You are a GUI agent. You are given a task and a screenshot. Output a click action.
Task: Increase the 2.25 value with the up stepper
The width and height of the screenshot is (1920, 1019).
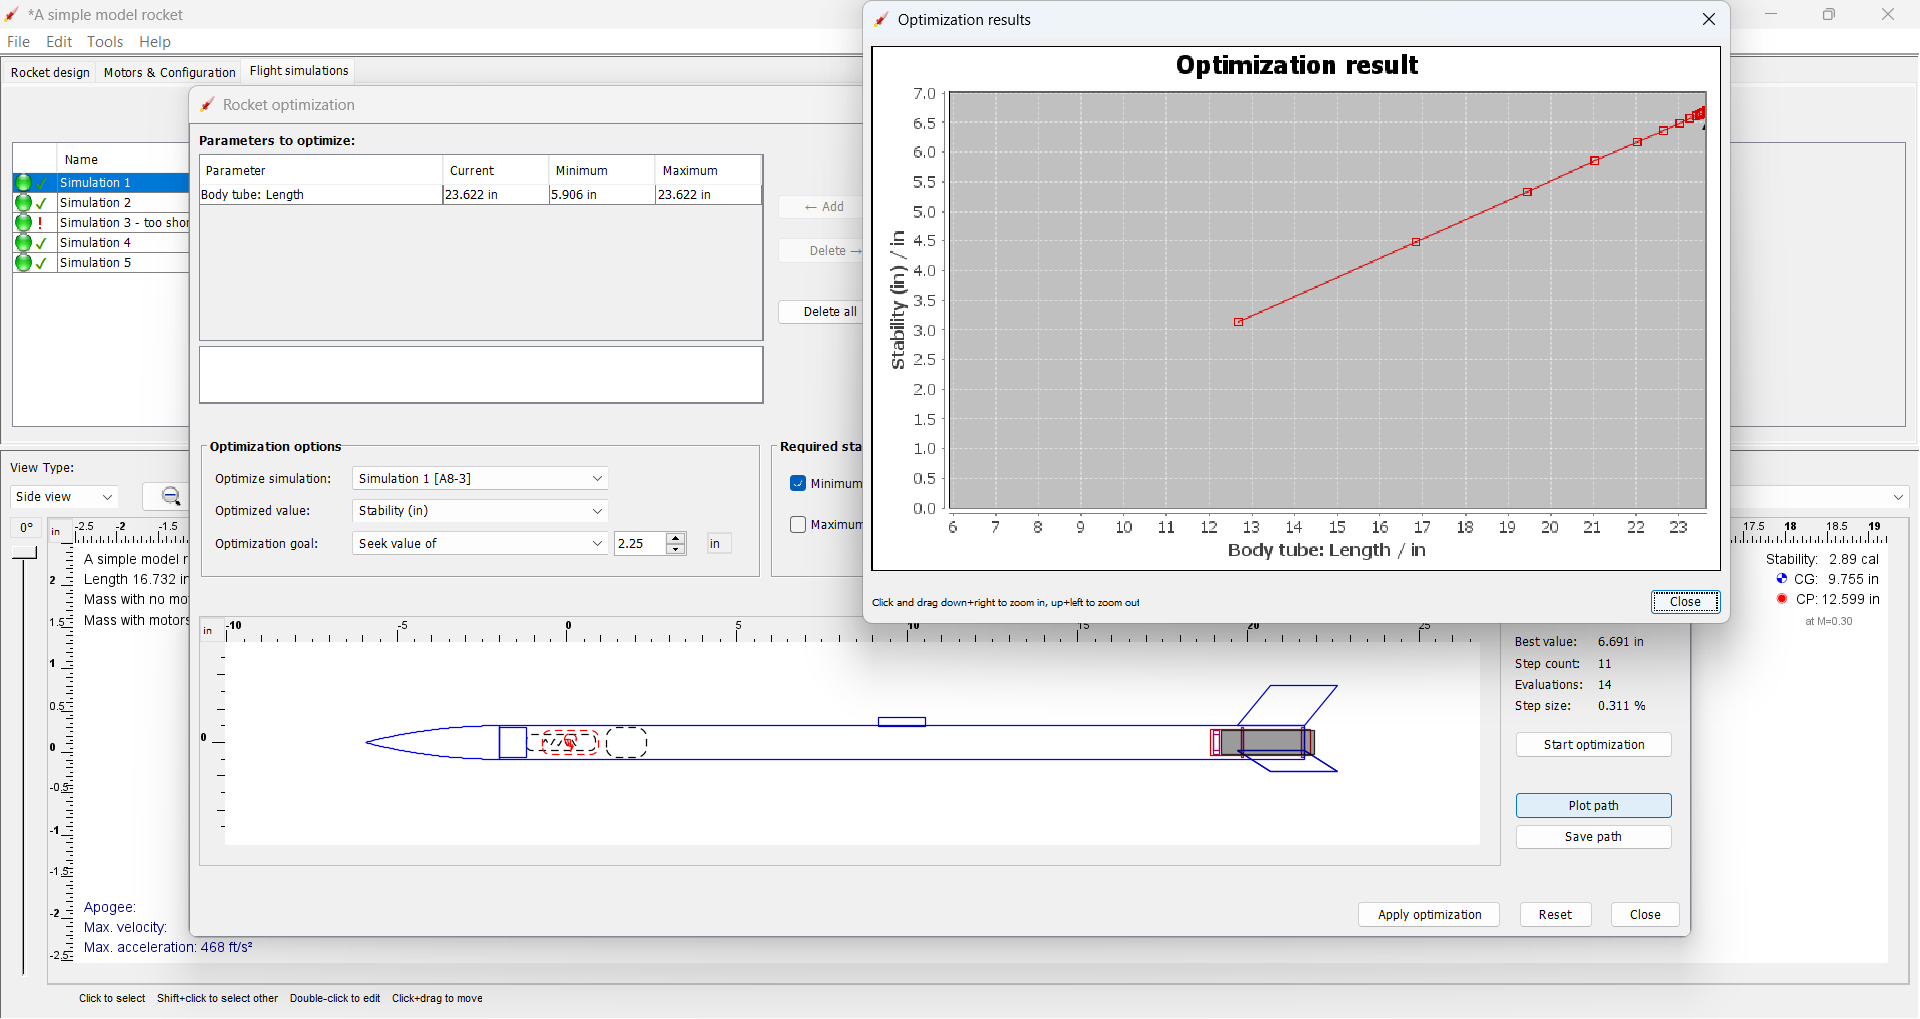pos(675,538)
